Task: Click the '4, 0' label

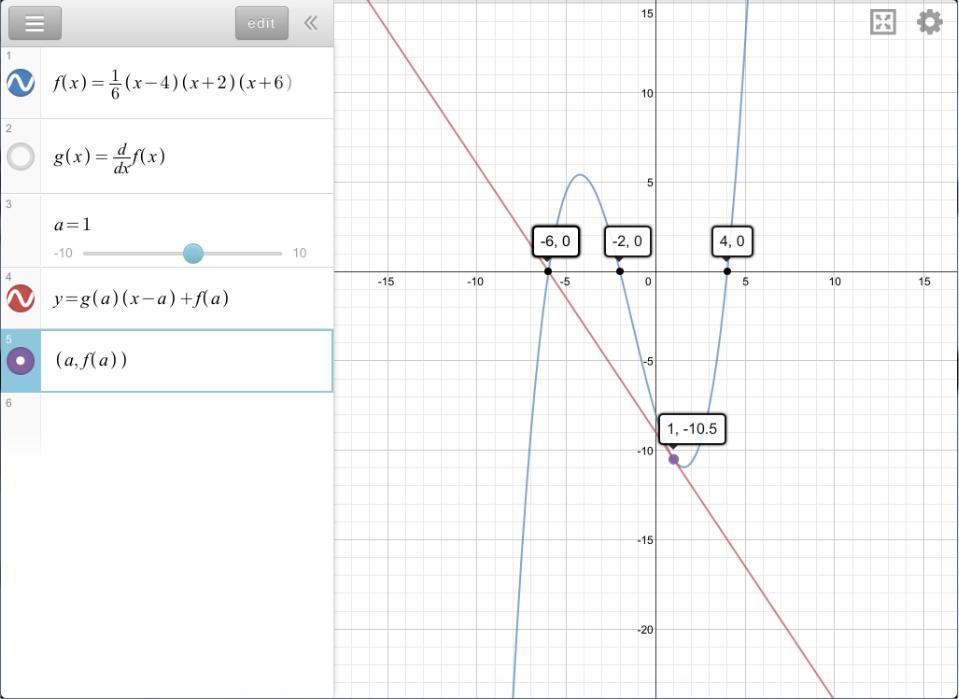Action: 732,241
